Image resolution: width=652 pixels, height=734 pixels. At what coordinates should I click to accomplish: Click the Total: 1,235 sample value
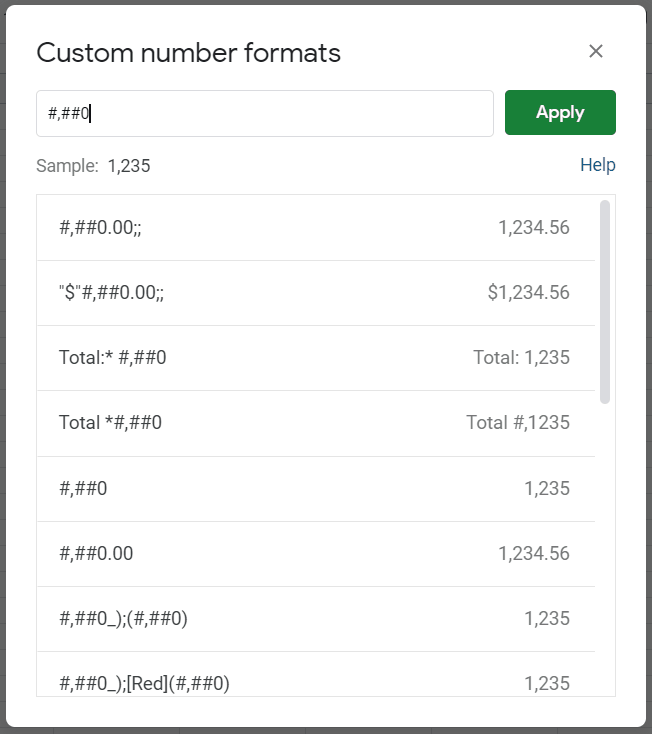click(521, 358)
